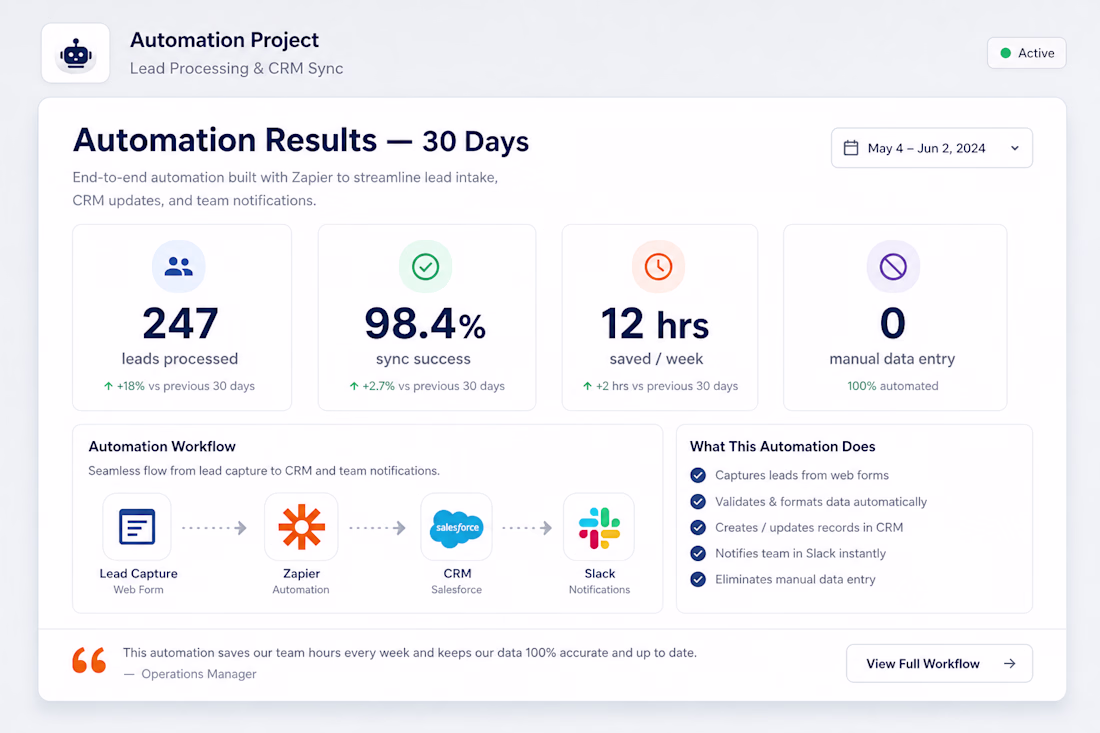Click 'Lead Processing & CRM Sync' subtitle
1100x733 pixels.
(236, 68)
